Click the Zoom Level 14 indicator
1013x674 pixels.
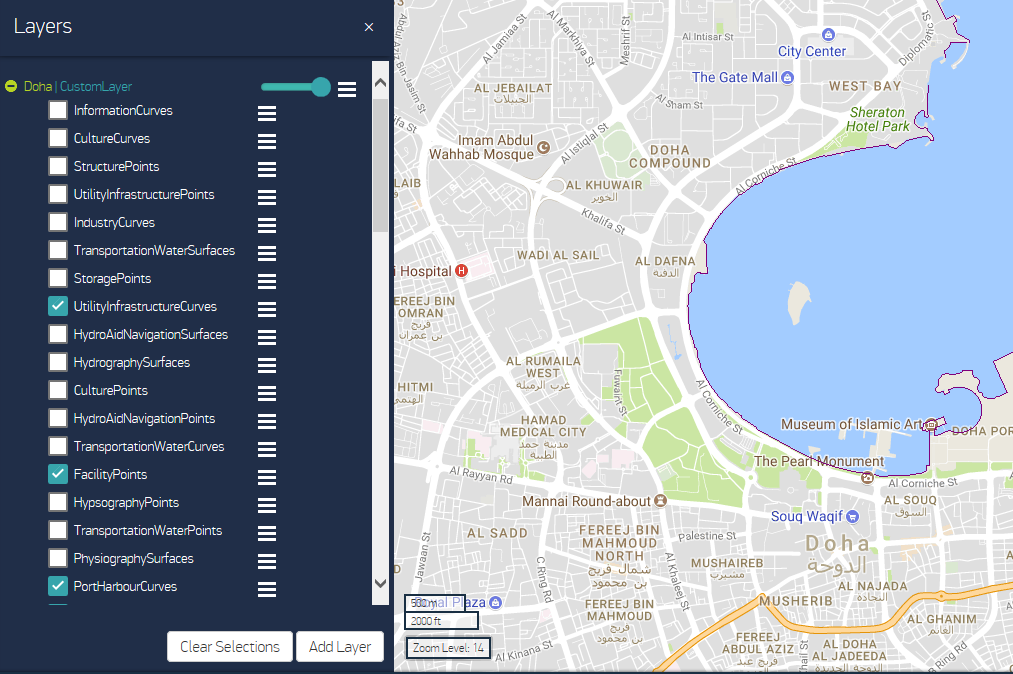pyautogui.click(x=448, y=648)
